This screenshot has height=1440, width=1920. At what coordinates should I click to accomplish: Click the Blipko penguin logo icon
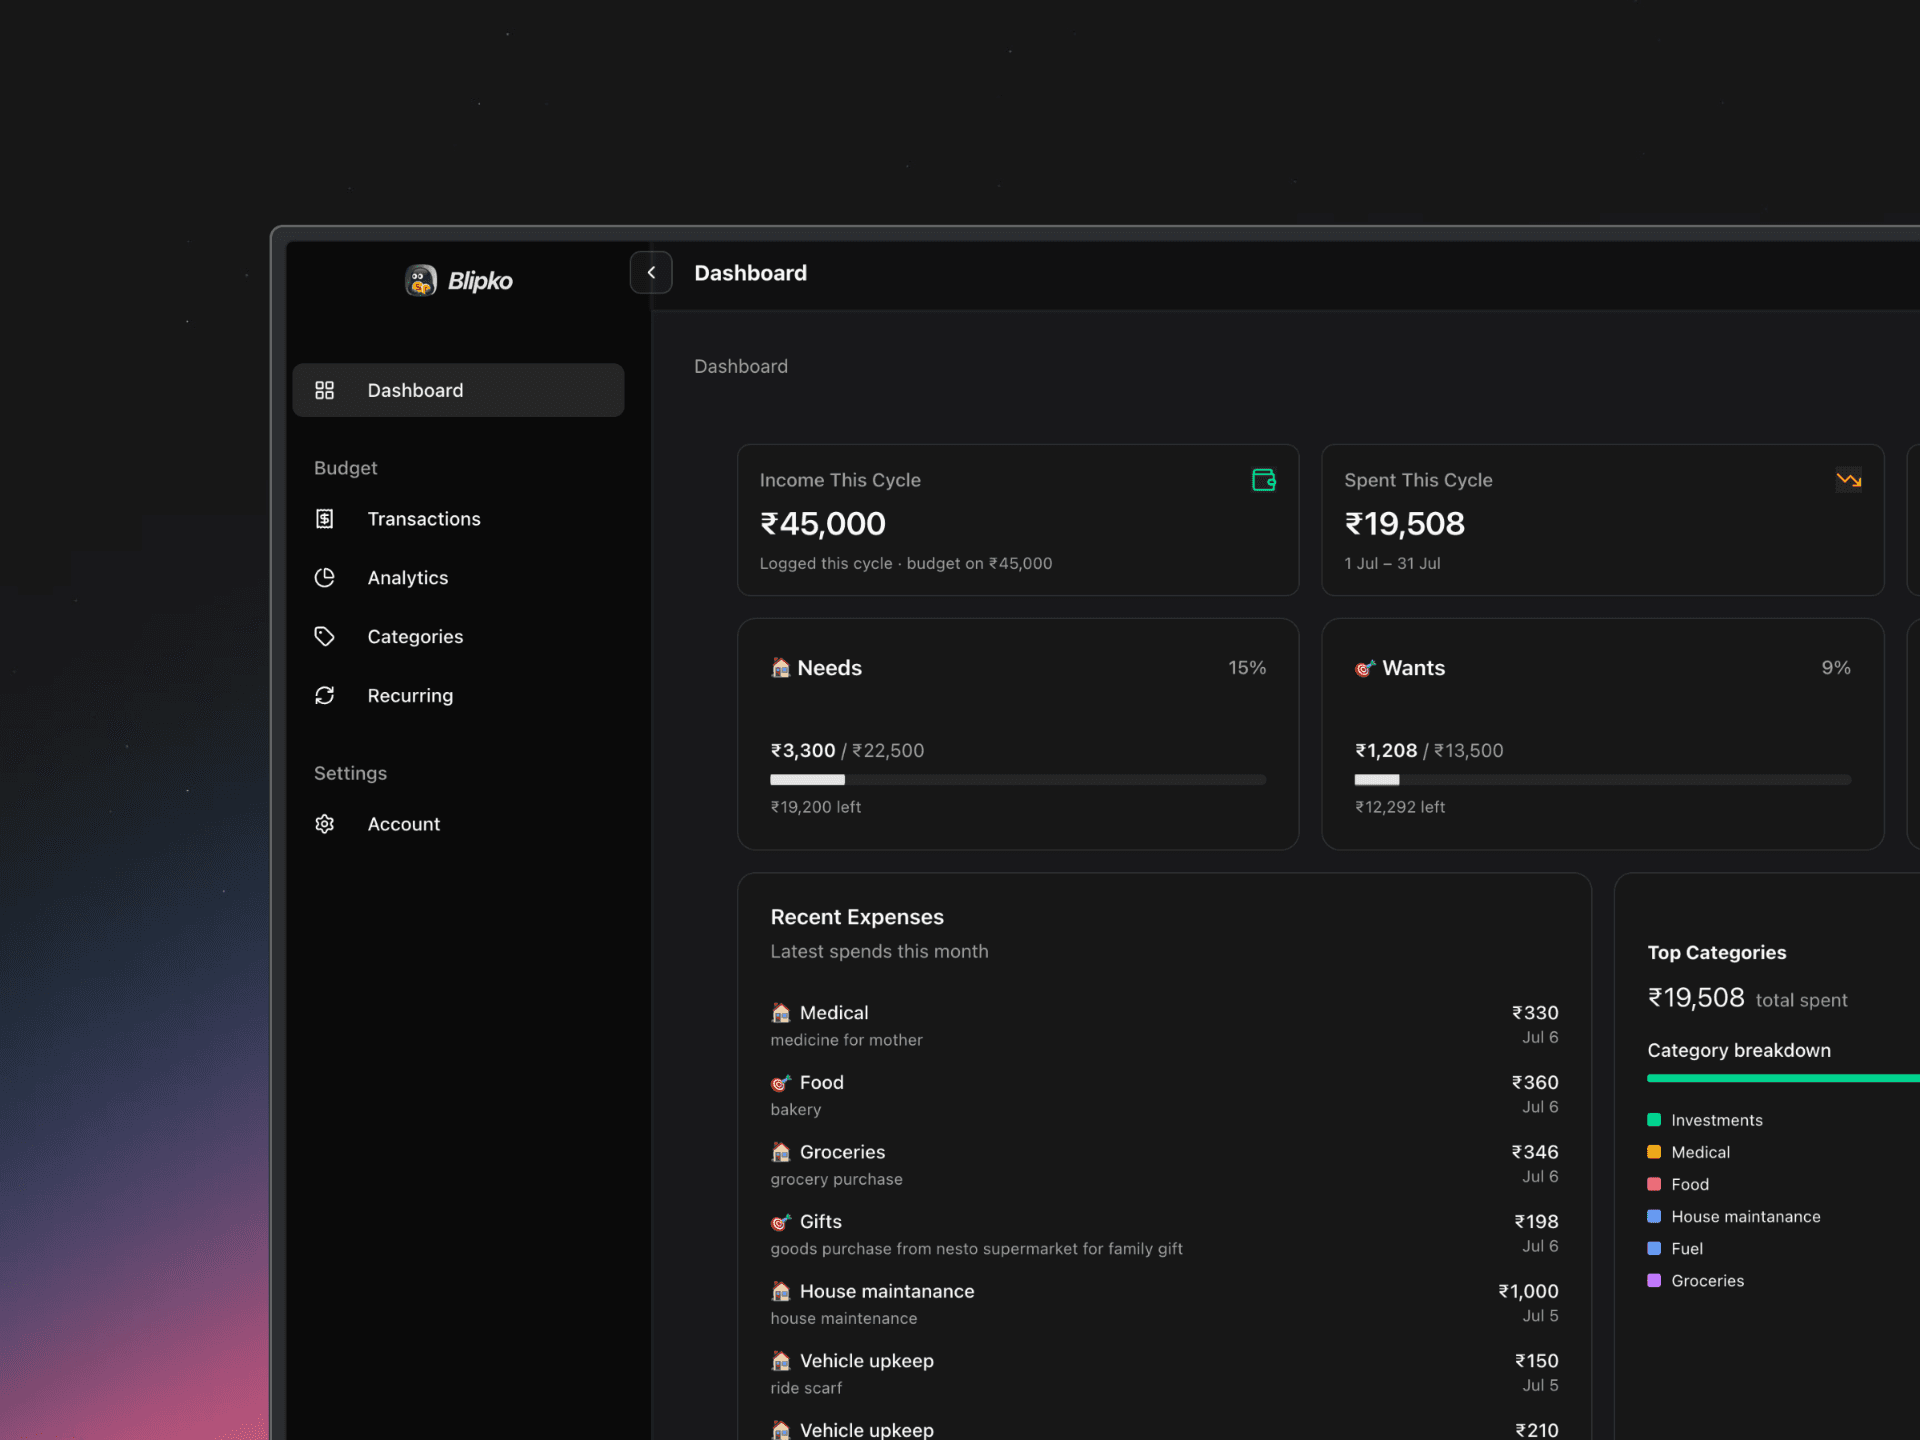[420, 281]
